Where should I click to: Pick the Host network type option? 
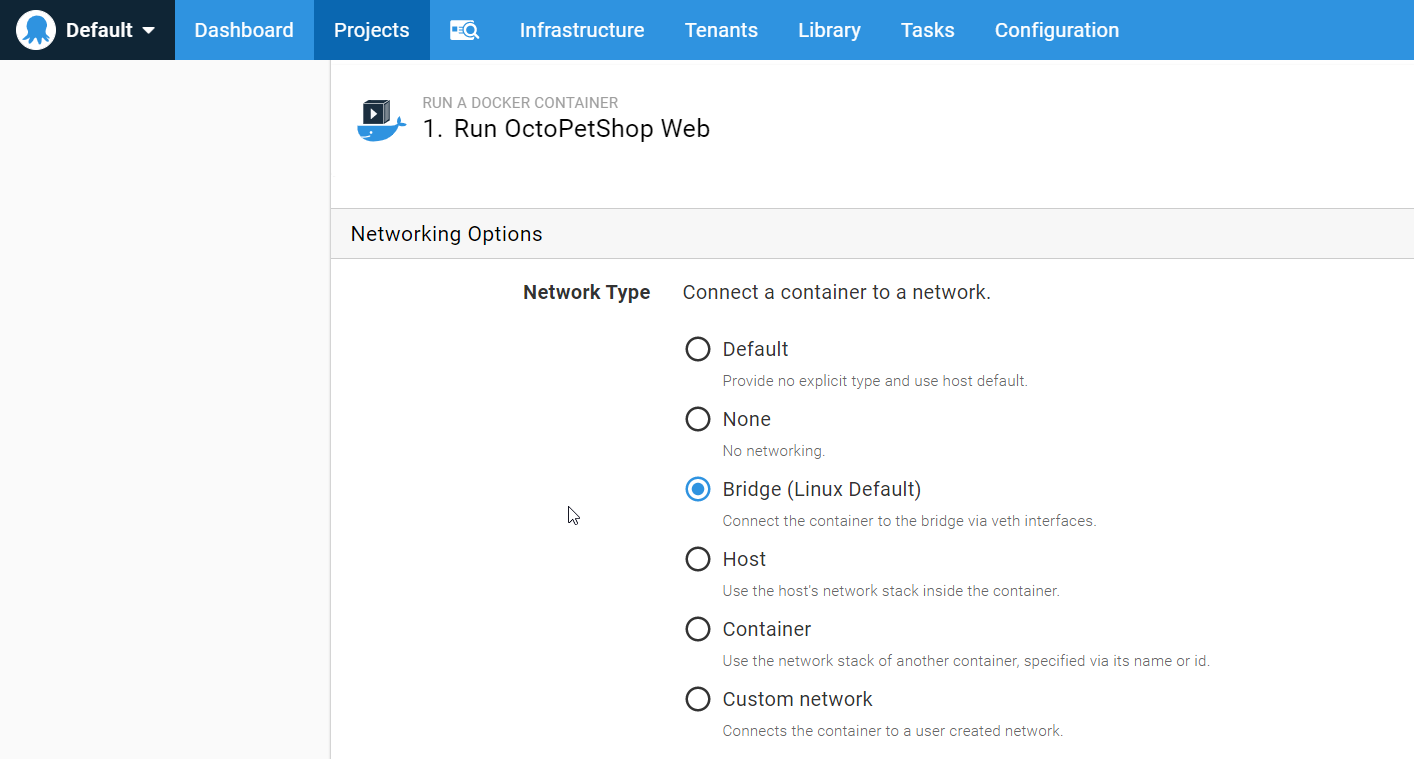click(698, 559)
